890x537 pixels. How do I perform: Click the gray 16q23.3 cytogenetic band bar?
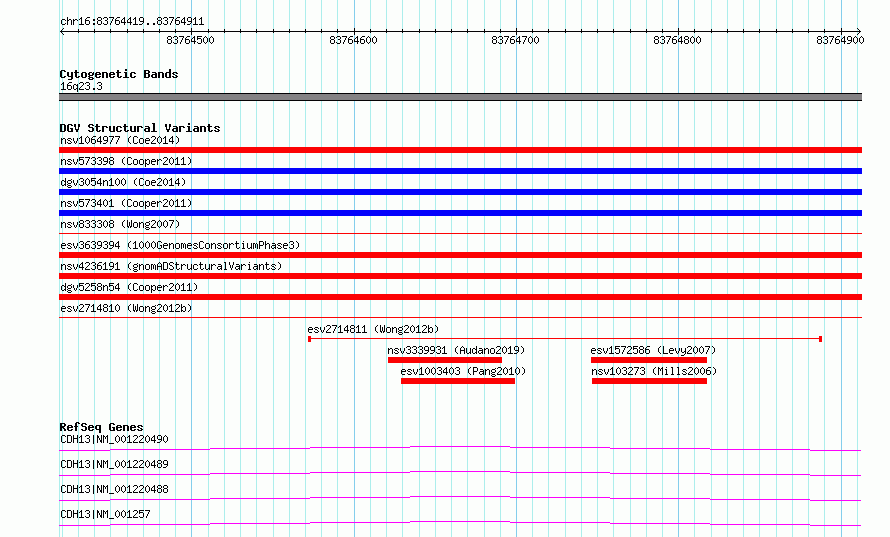pos(460,97)
